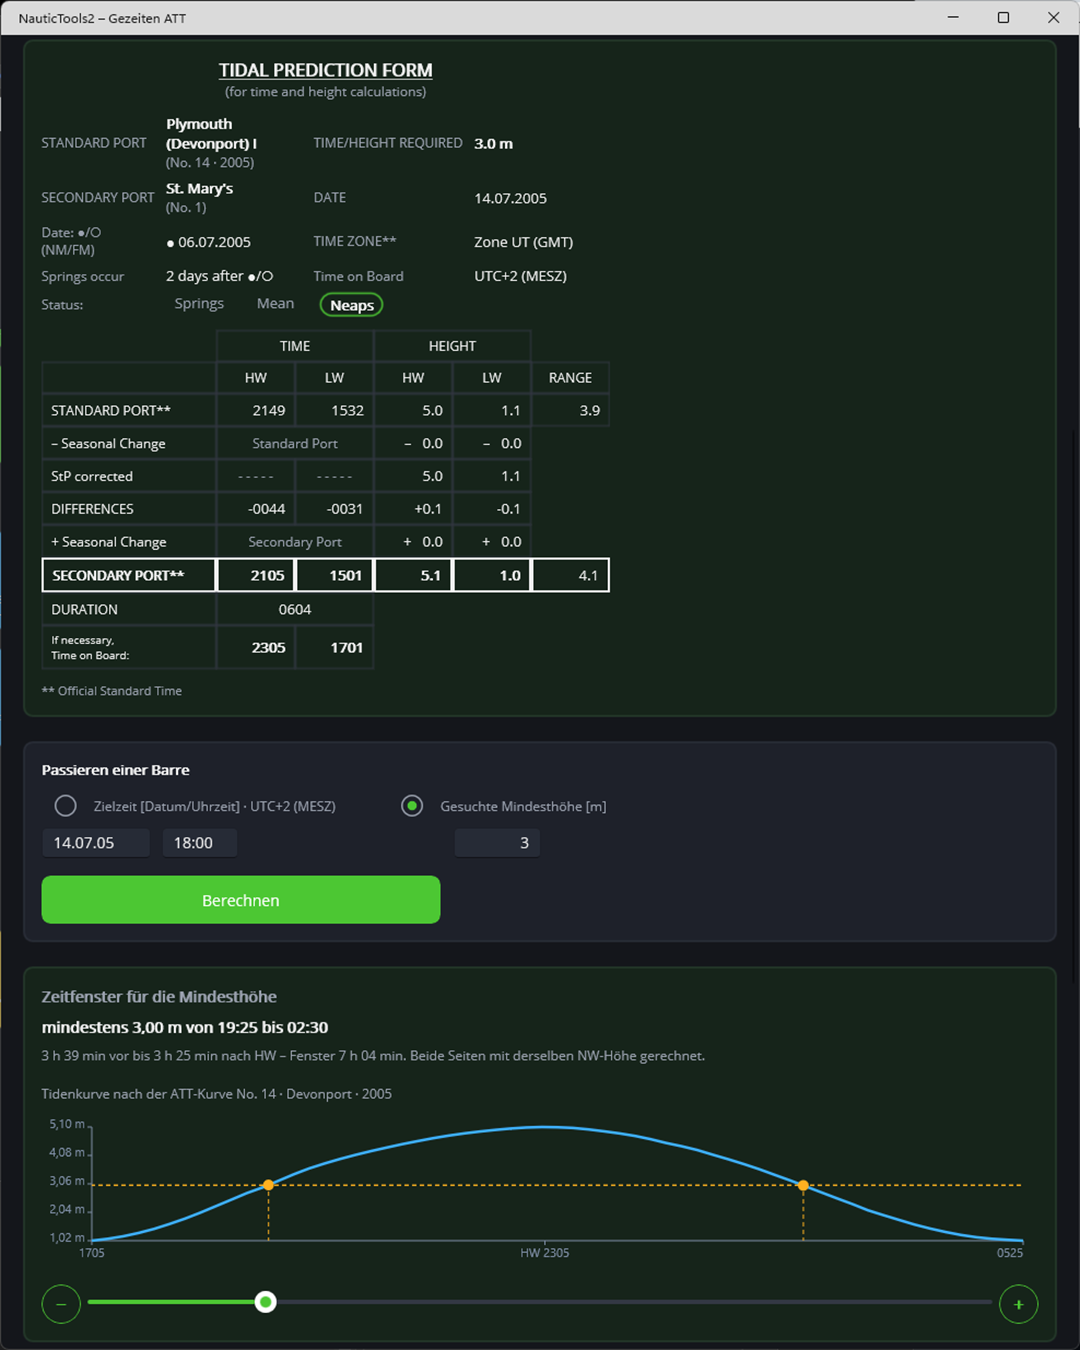Select the Springs status option

pyautogui.click(x=199, y=303)
